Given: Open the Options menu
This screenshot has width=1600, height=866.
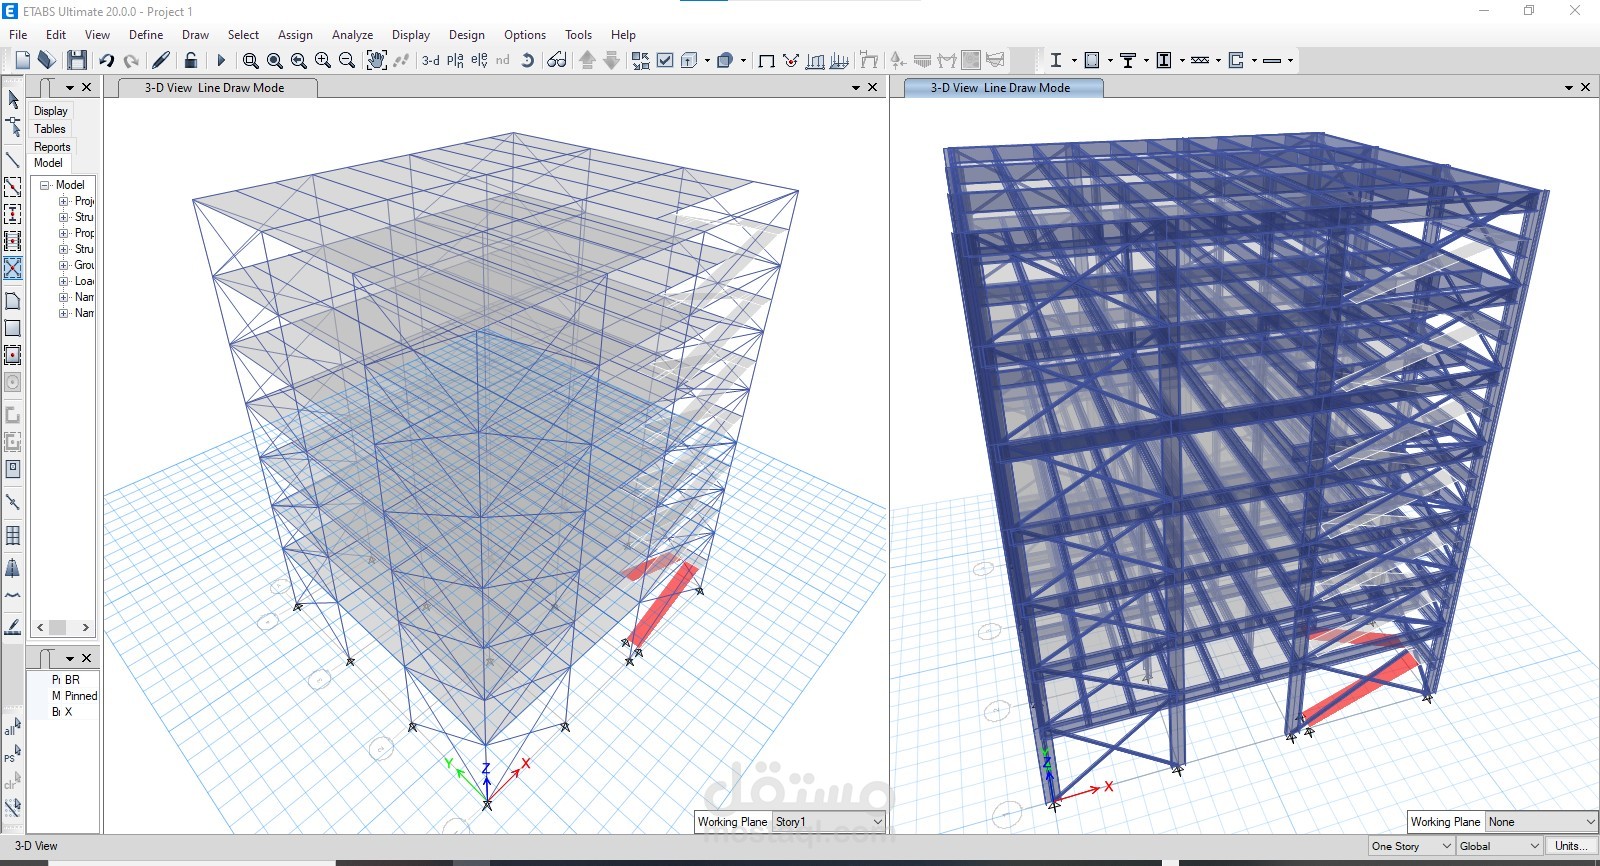Looking at the screenshot, I should pyautogui.click(x=525, y=35).
